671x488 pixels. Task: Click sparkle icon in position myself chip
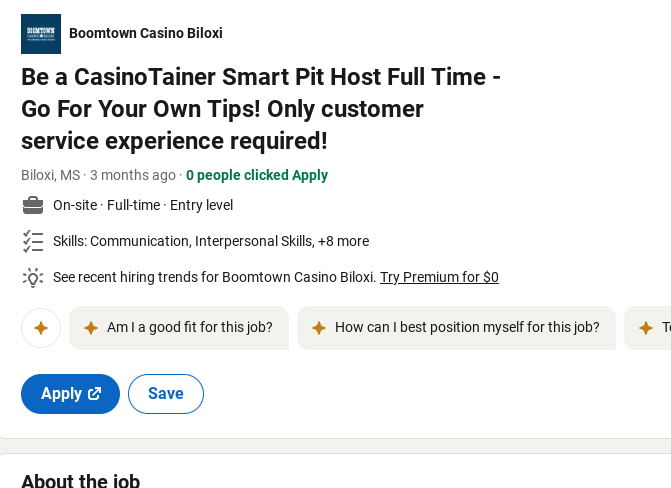point(319,328)
